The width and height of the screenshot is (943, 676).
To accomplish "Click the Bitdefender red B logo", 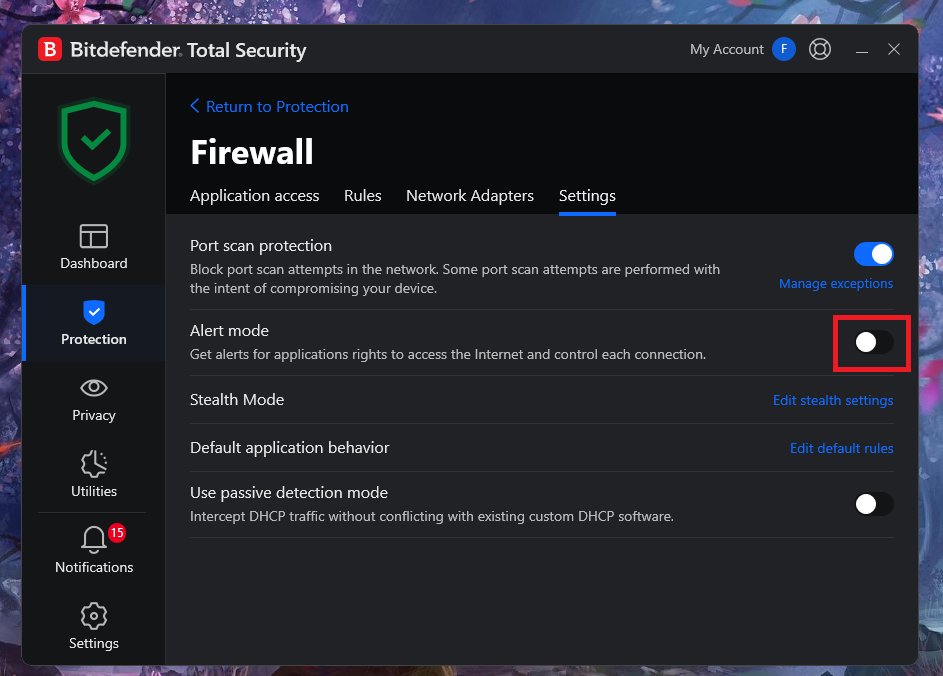I will click(x=50, y=49).
